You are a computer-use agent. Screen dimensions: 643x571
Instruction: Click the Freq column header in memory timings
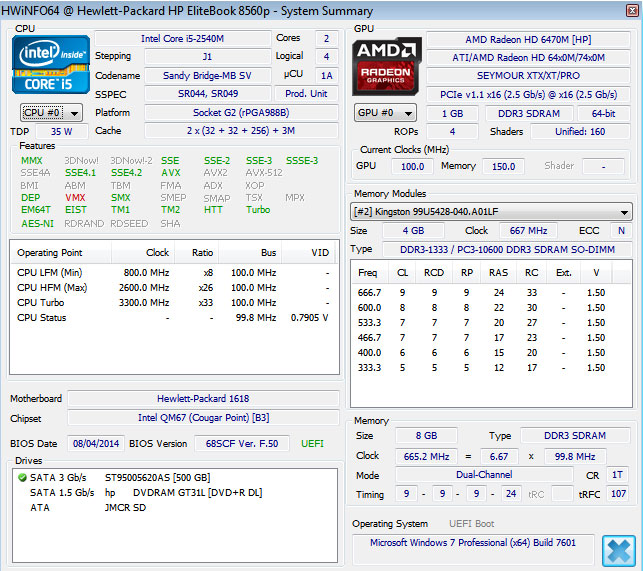[368, 273]
